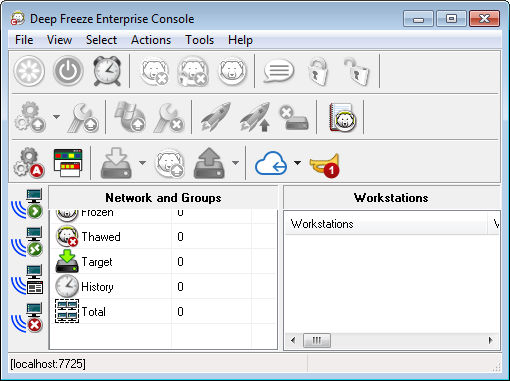Click the cloud with arrow icon
Screen dimensions: 510x381
click(x=271, y=163)
